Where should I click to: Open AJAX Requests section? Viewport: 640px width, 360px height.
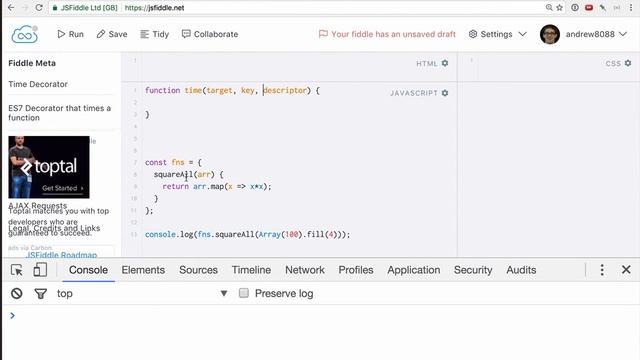[38, 205]
